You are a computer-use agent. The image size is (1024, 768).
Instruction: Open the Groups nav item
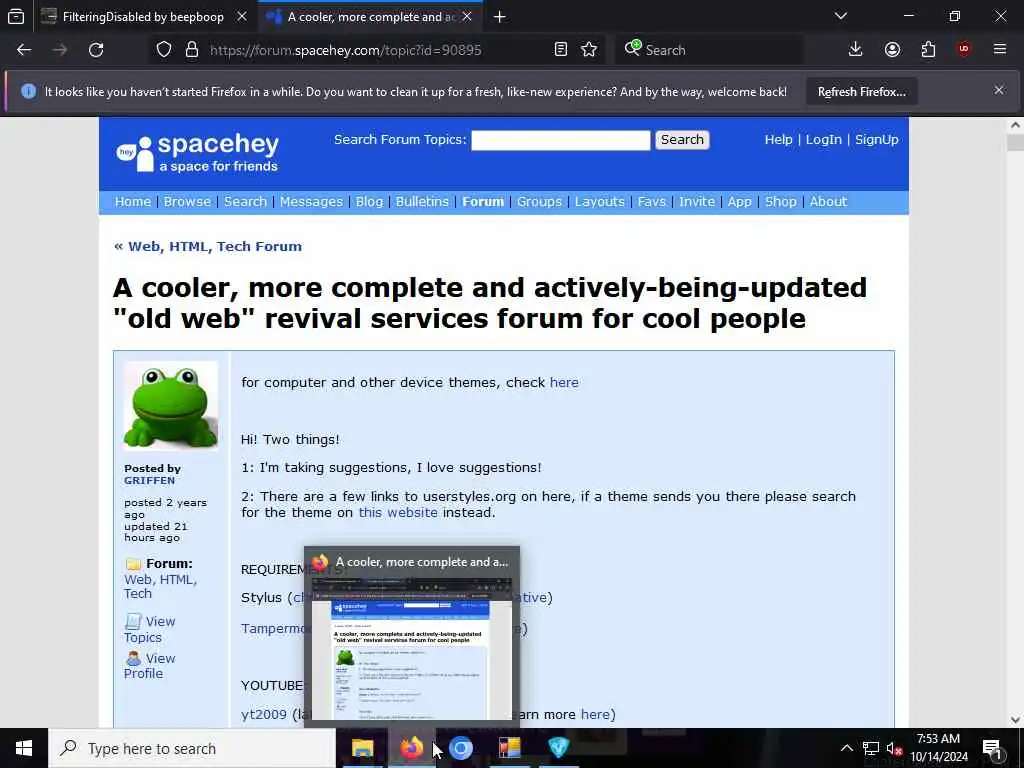(539, 202)
